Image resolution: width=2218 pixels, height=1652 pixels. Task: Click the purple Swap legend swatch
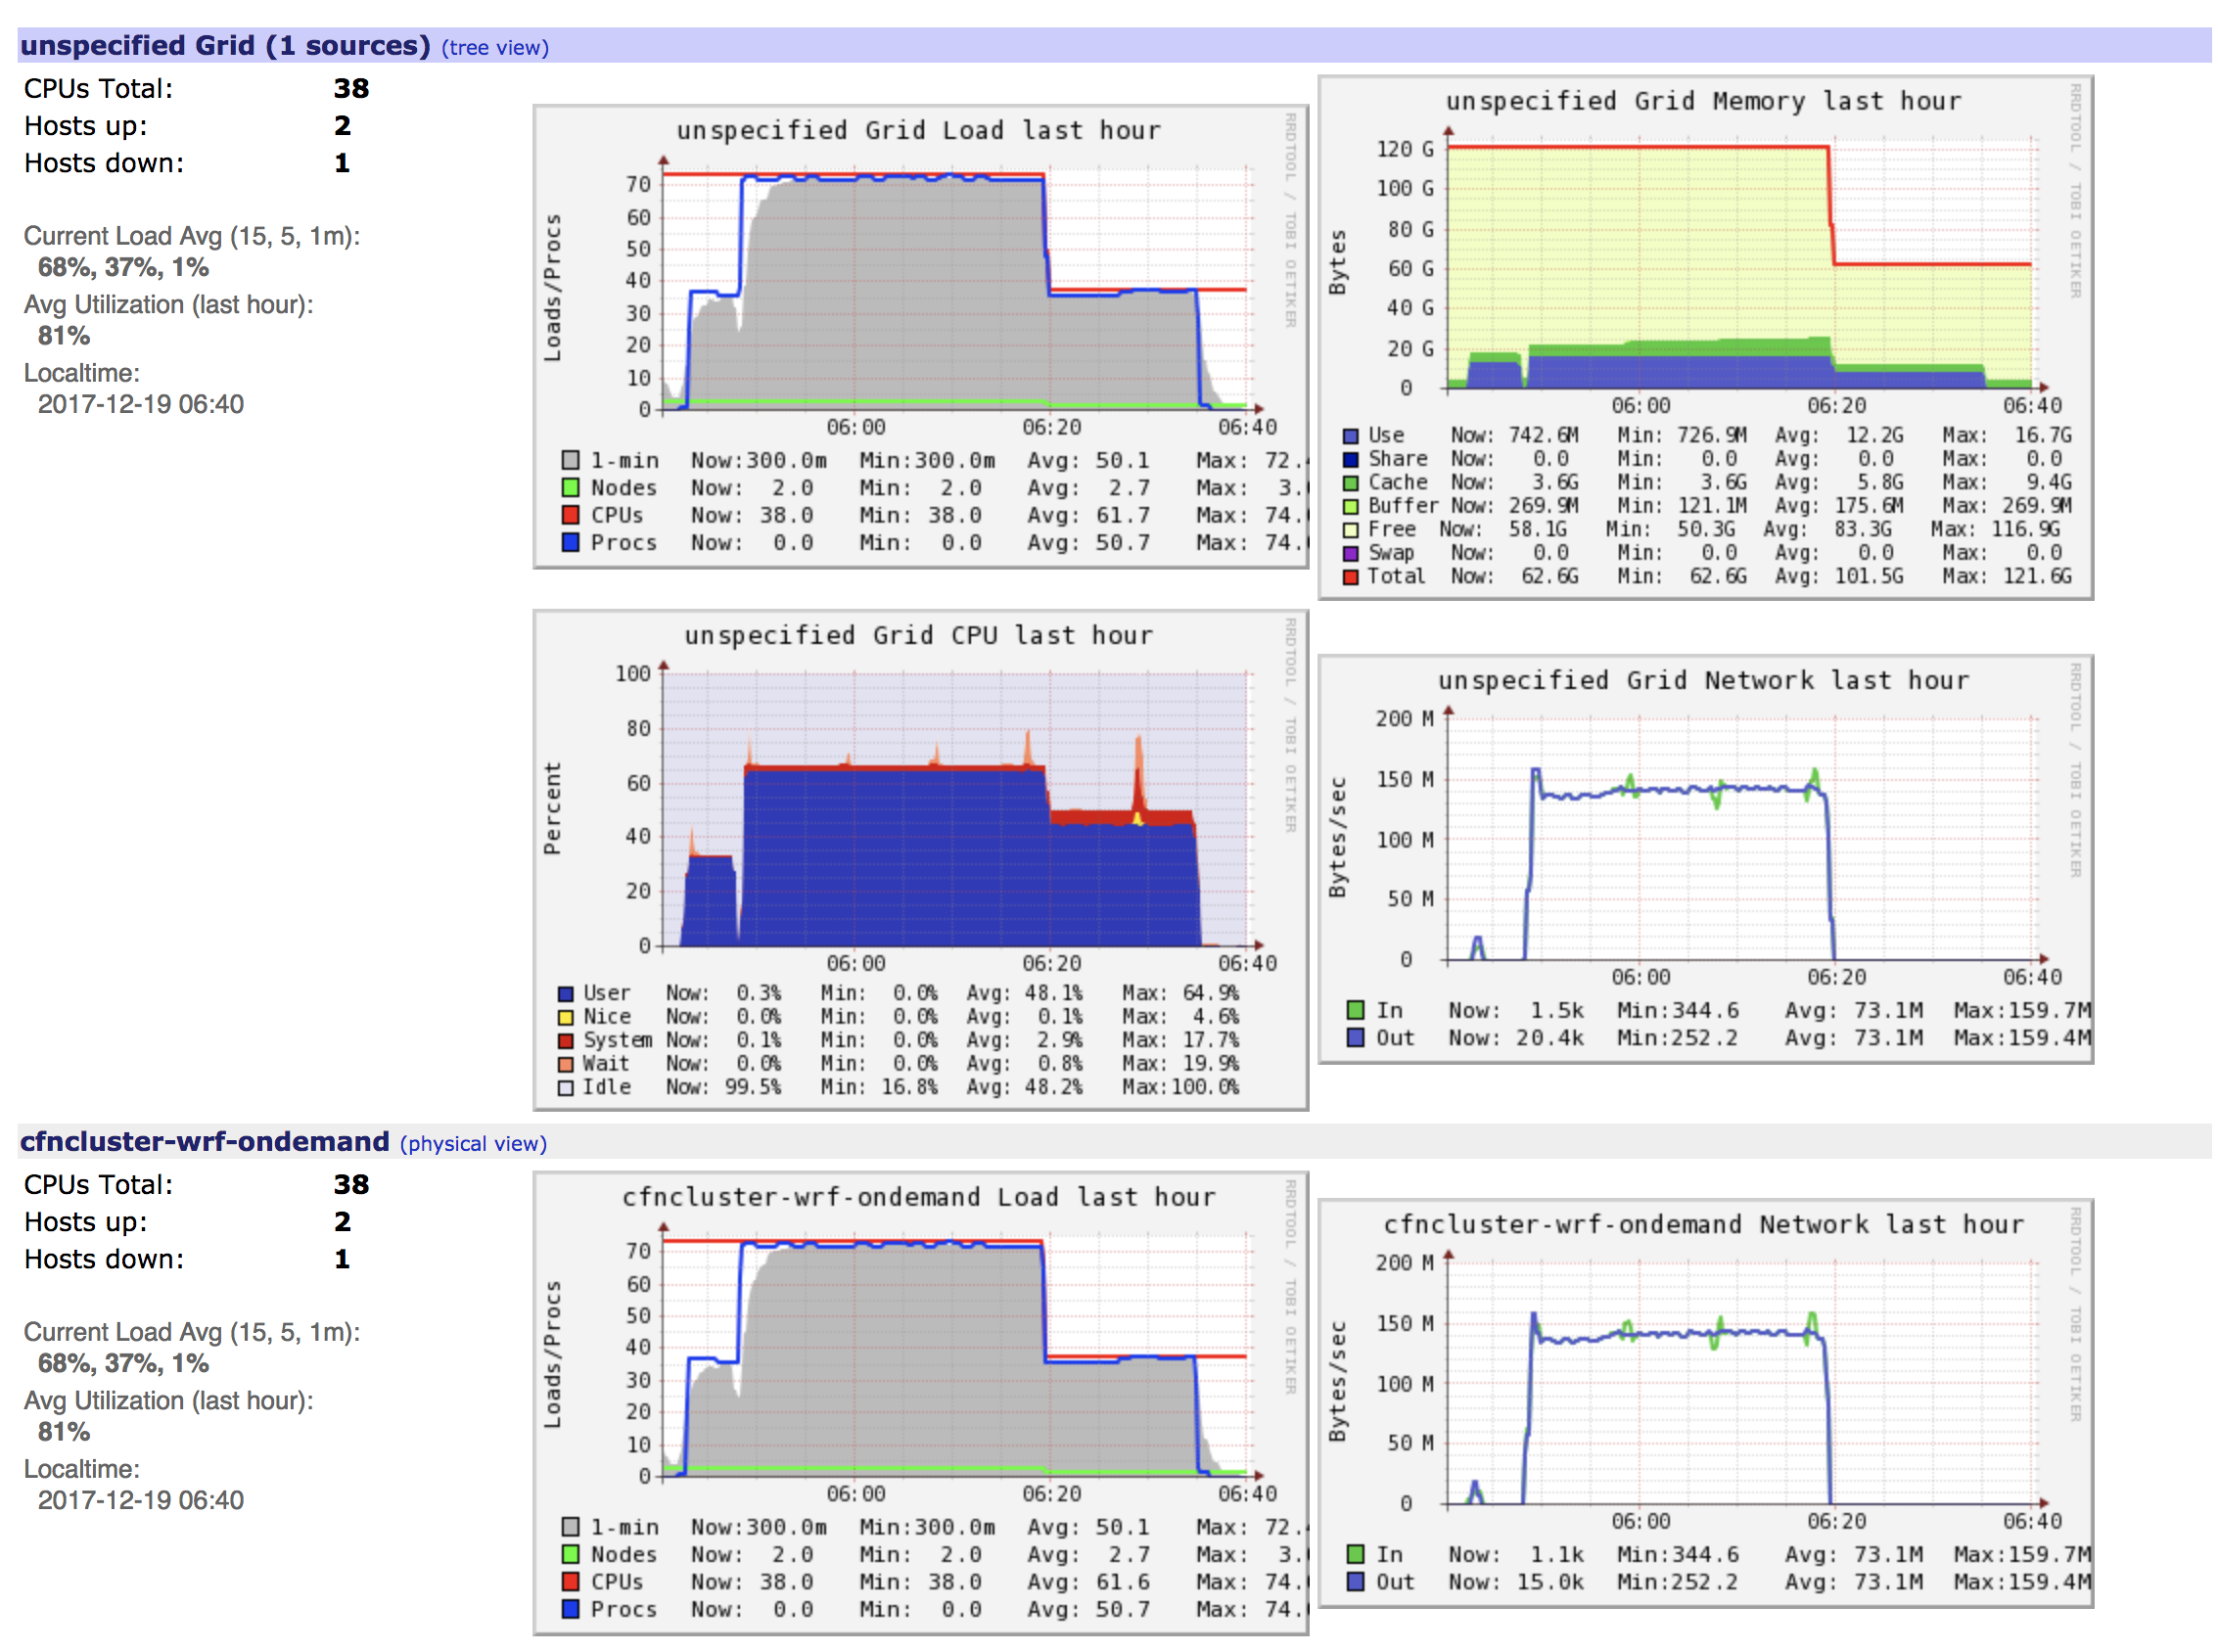click(1352, 552)
